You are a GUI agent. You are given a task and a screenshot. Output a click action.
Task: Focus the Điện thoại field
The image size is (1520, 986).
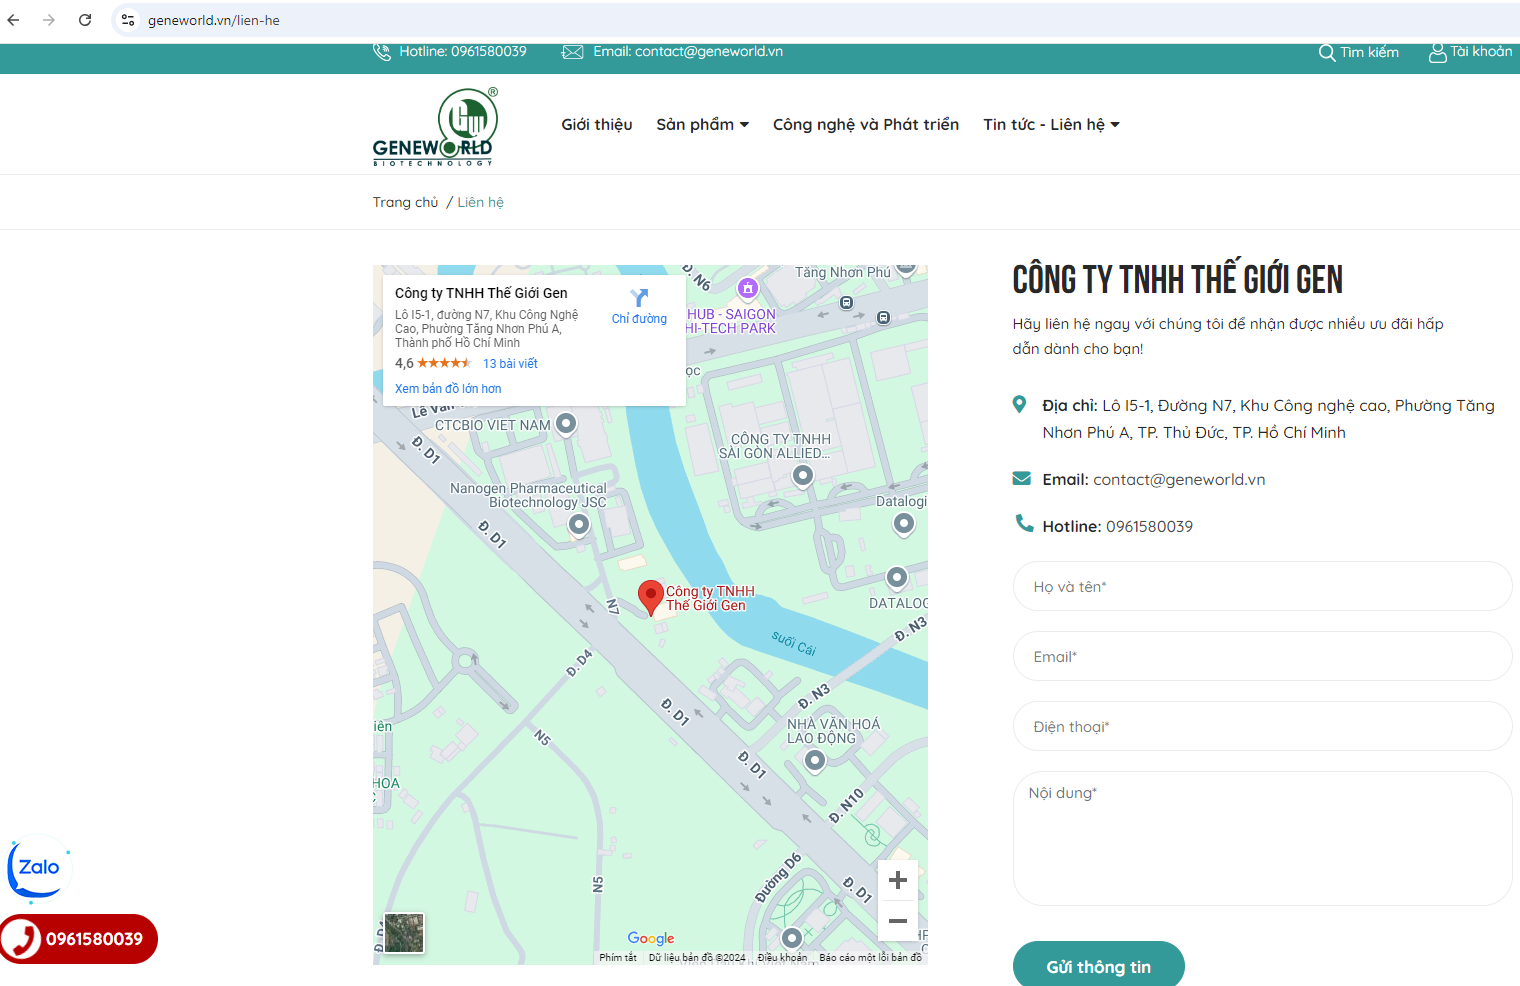(x=1263, y=726)
